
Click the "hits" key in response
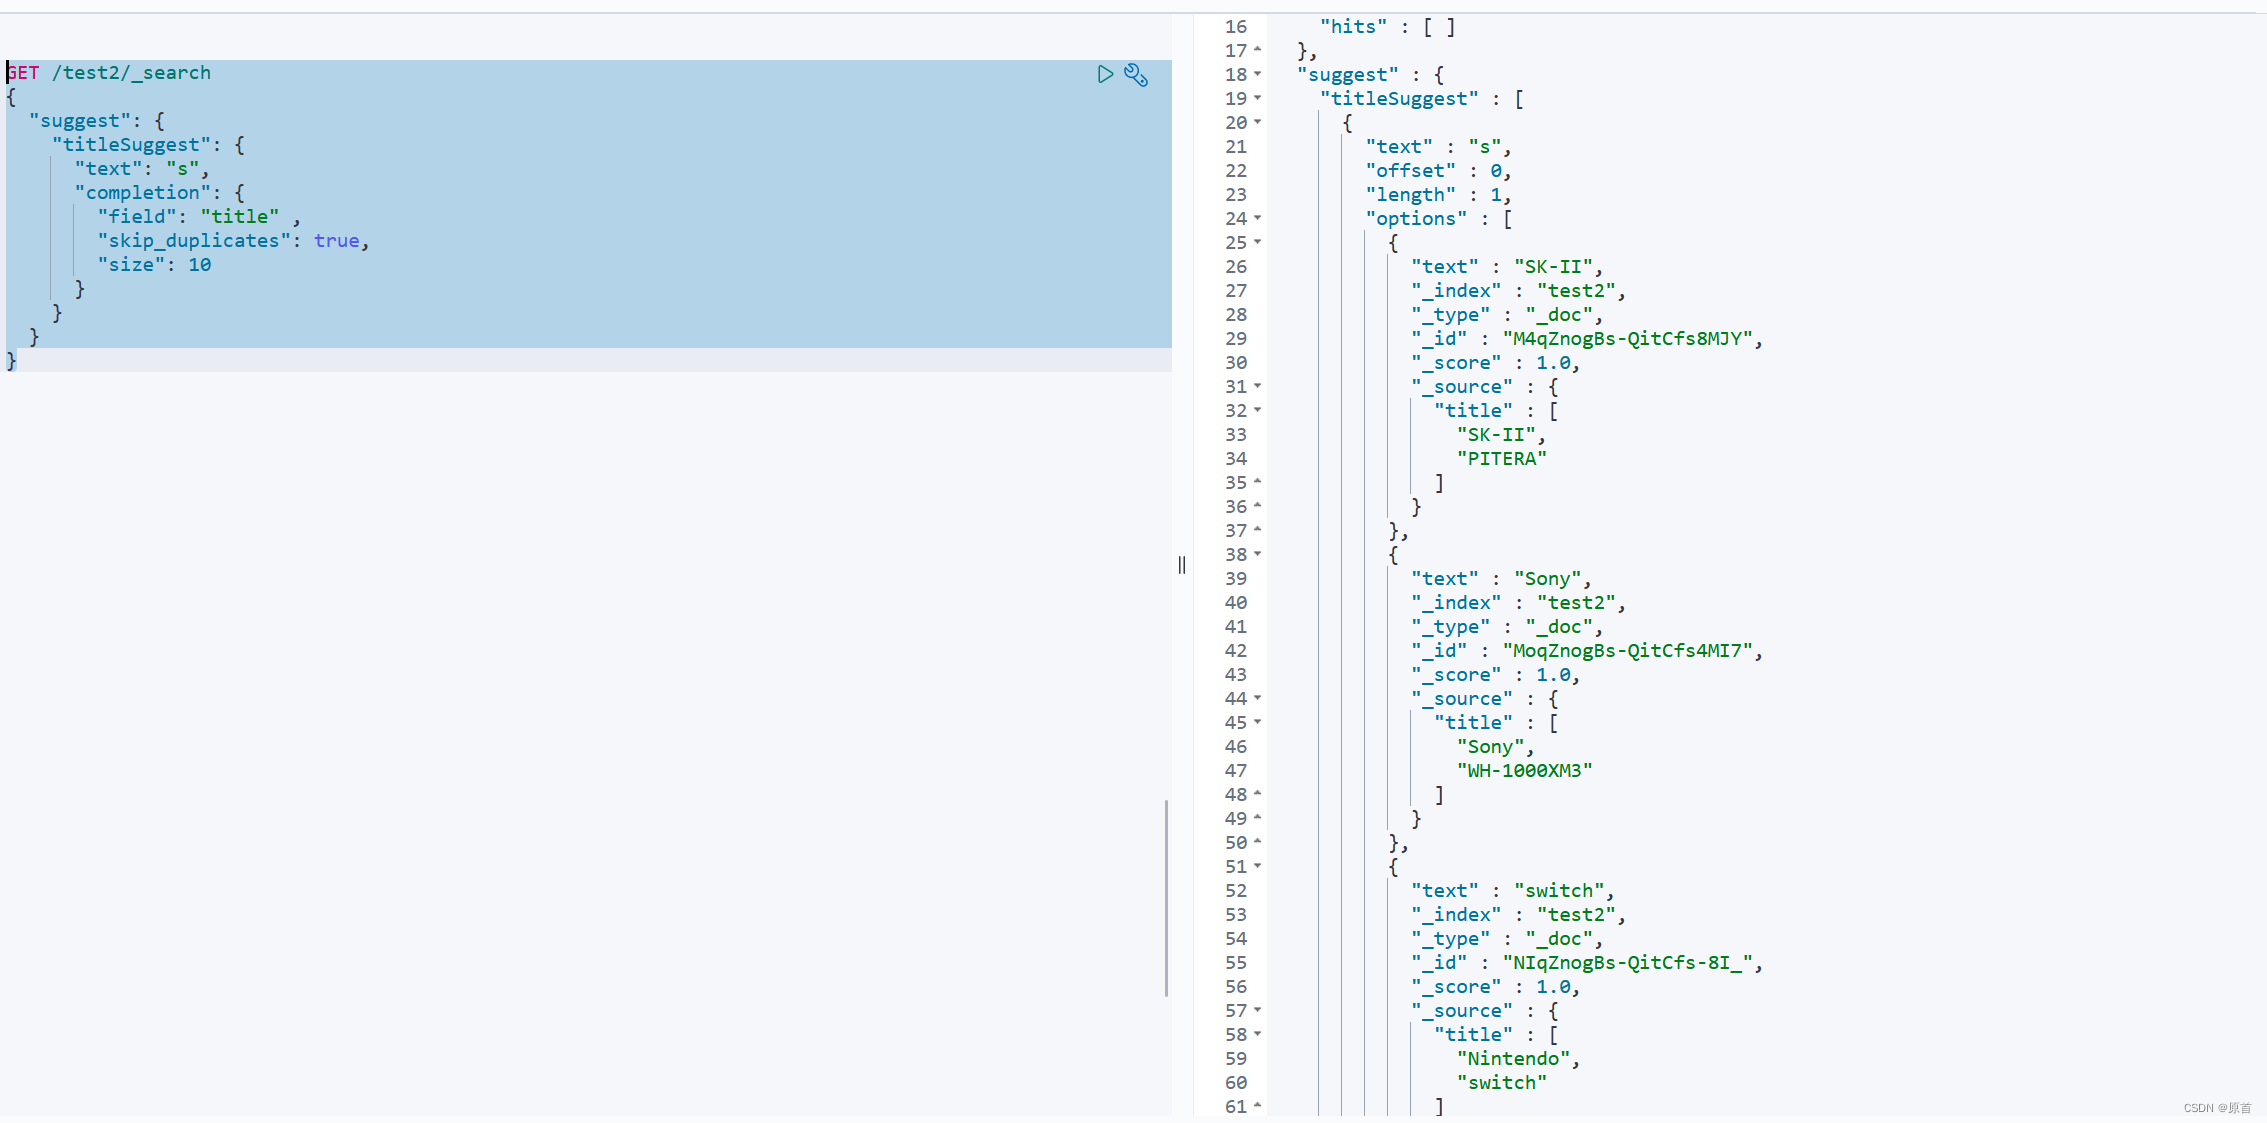tap(1353, 27)
